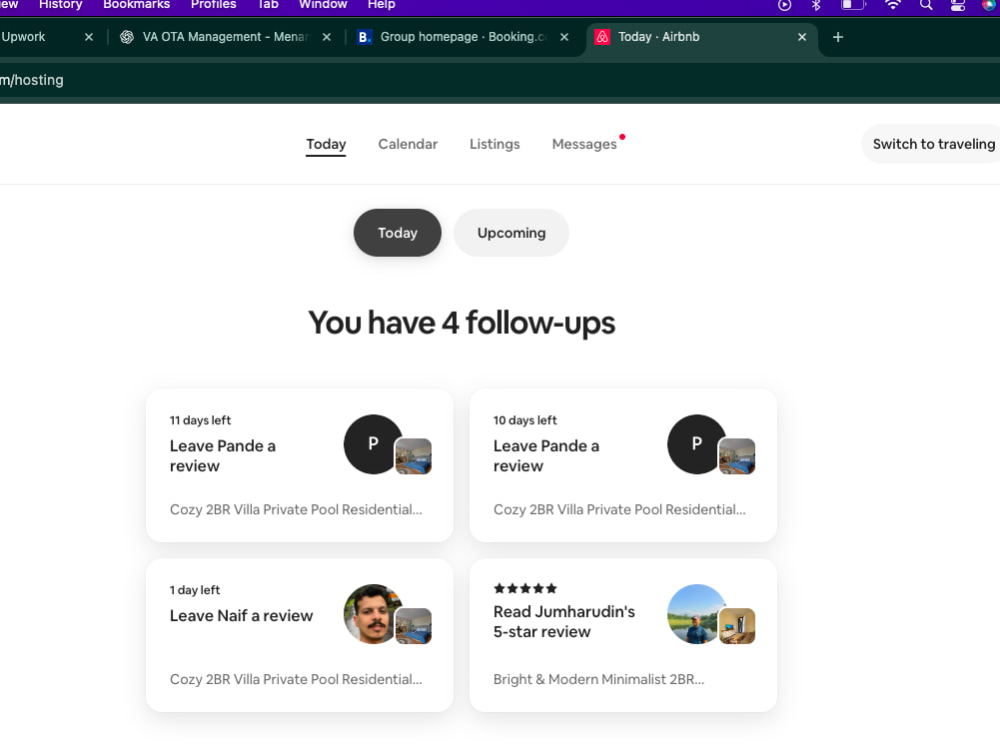Click Jumharudin's profile photo

click(695, 614)
